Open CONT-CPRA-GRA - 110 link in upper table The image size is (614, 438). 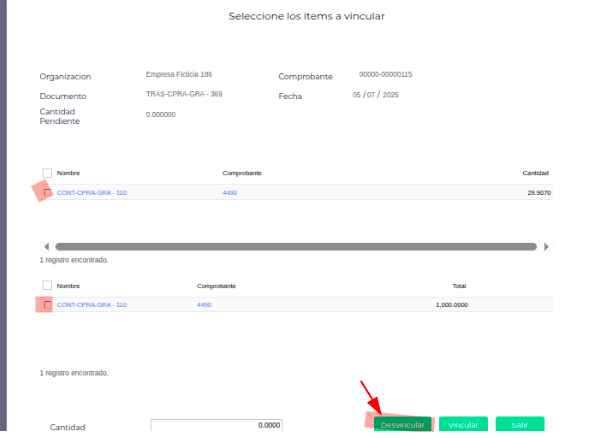click(91, 192)
